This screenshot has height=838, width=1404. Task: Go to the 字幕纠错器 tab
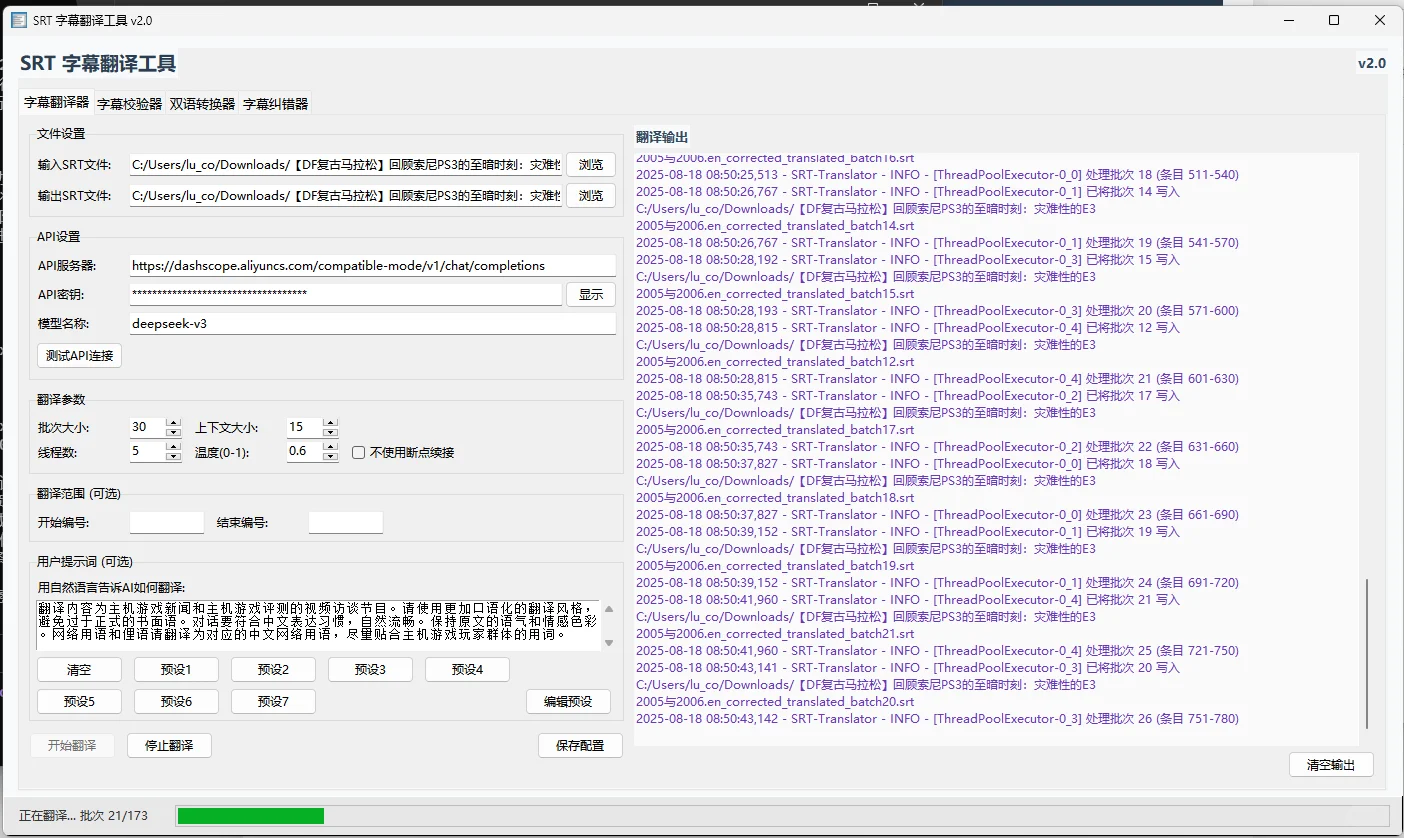[x=275, y=103]
